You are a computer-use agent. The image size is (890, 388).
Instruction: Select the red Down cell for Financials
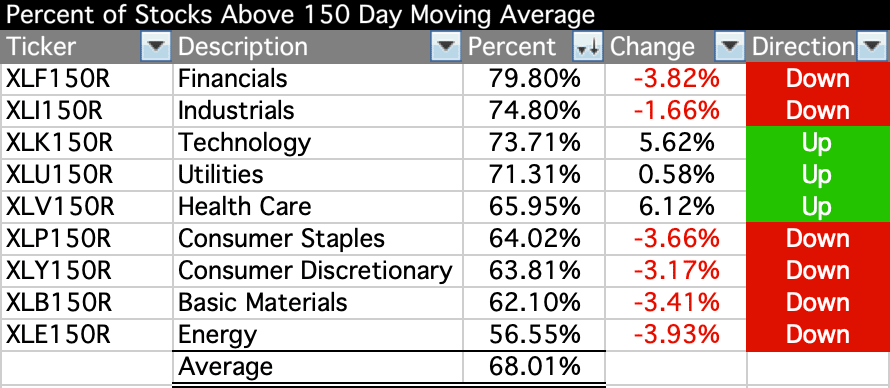click(x=818, y=79)
